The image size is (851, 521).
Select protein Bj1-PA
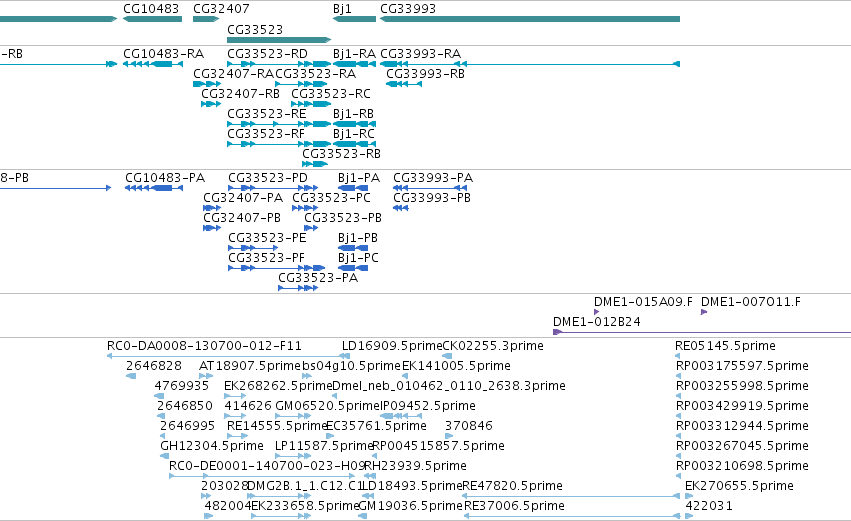click(x=353, y=188)
